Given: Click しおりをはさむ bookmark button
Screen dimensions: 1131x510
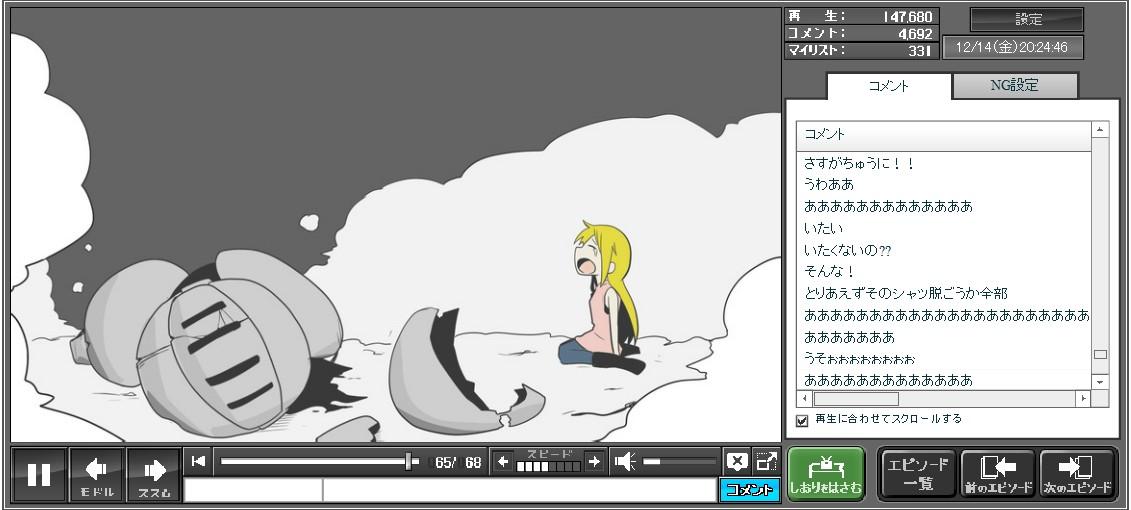Looking at the screenshot, I should coord(825,474).
